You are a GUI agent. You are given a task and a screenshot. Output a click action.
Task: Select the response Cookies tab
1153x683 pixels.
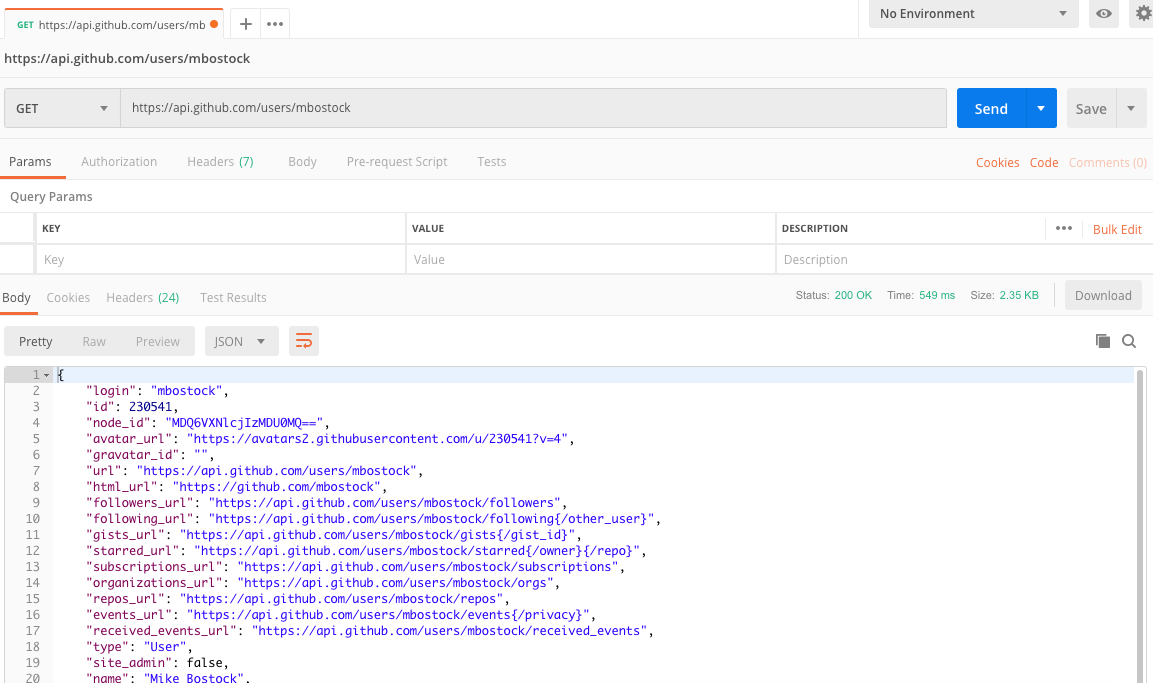tap(68, 298)
